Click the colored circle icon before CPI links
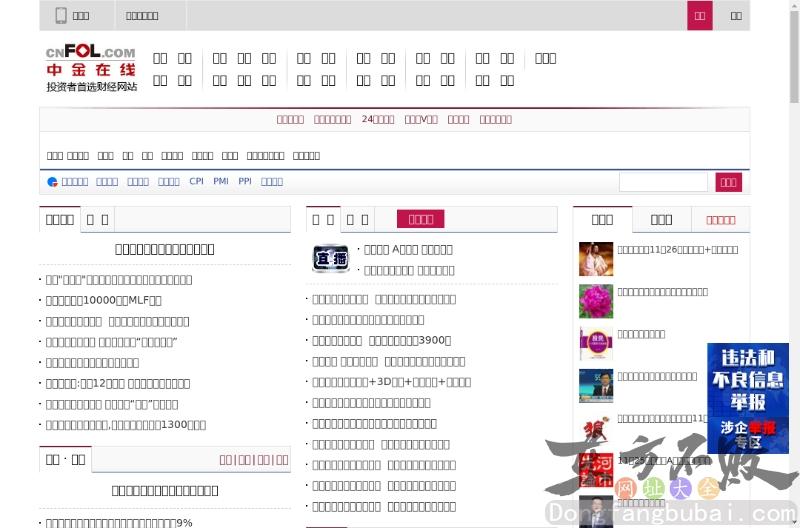 point(52,182)
